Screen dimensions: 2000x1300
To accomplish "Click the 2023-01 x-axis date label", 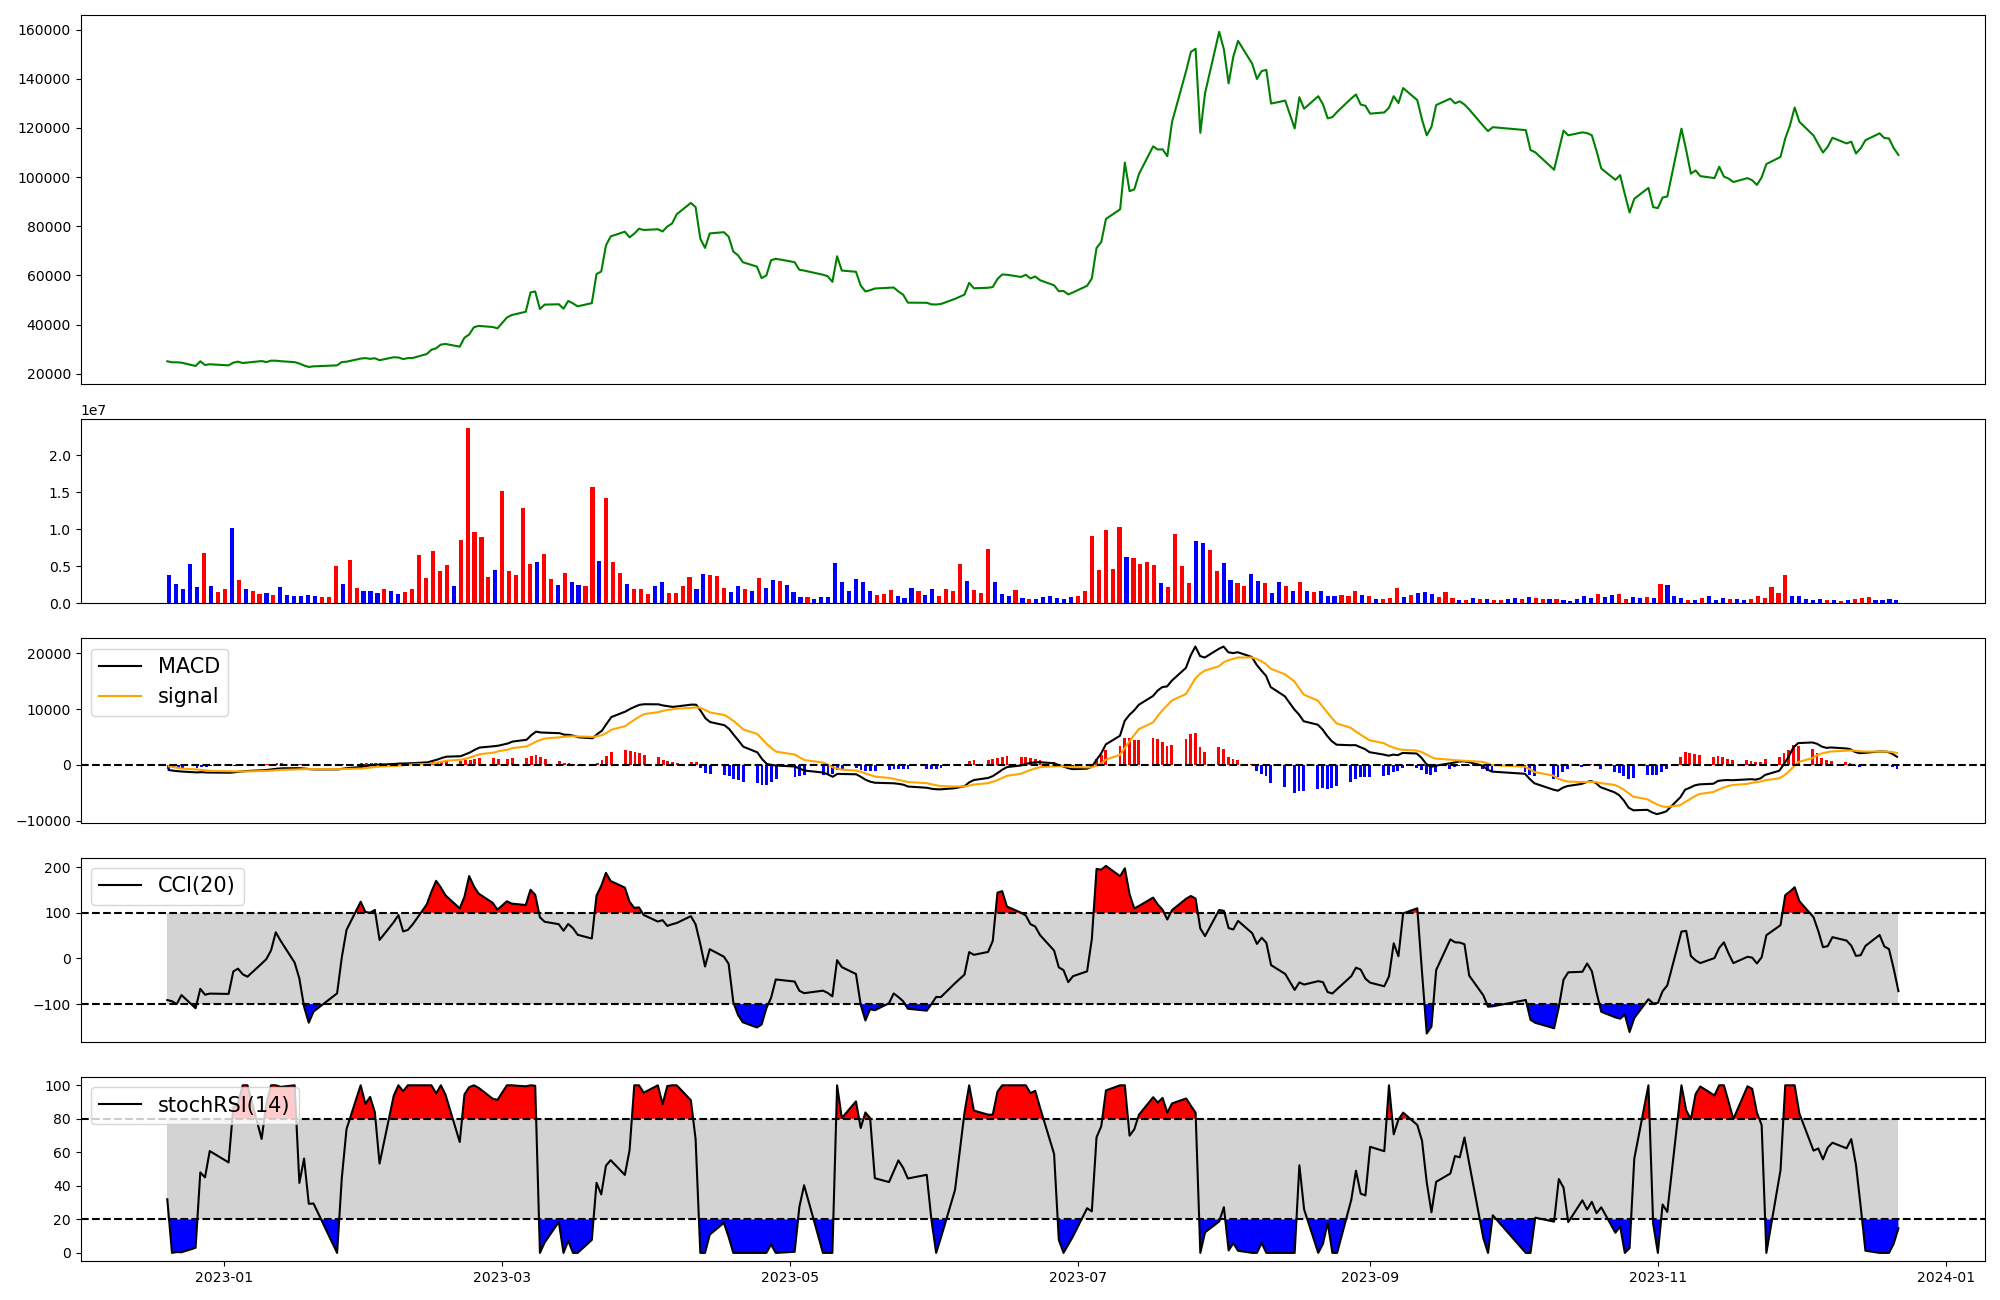I will [224, 1277].
